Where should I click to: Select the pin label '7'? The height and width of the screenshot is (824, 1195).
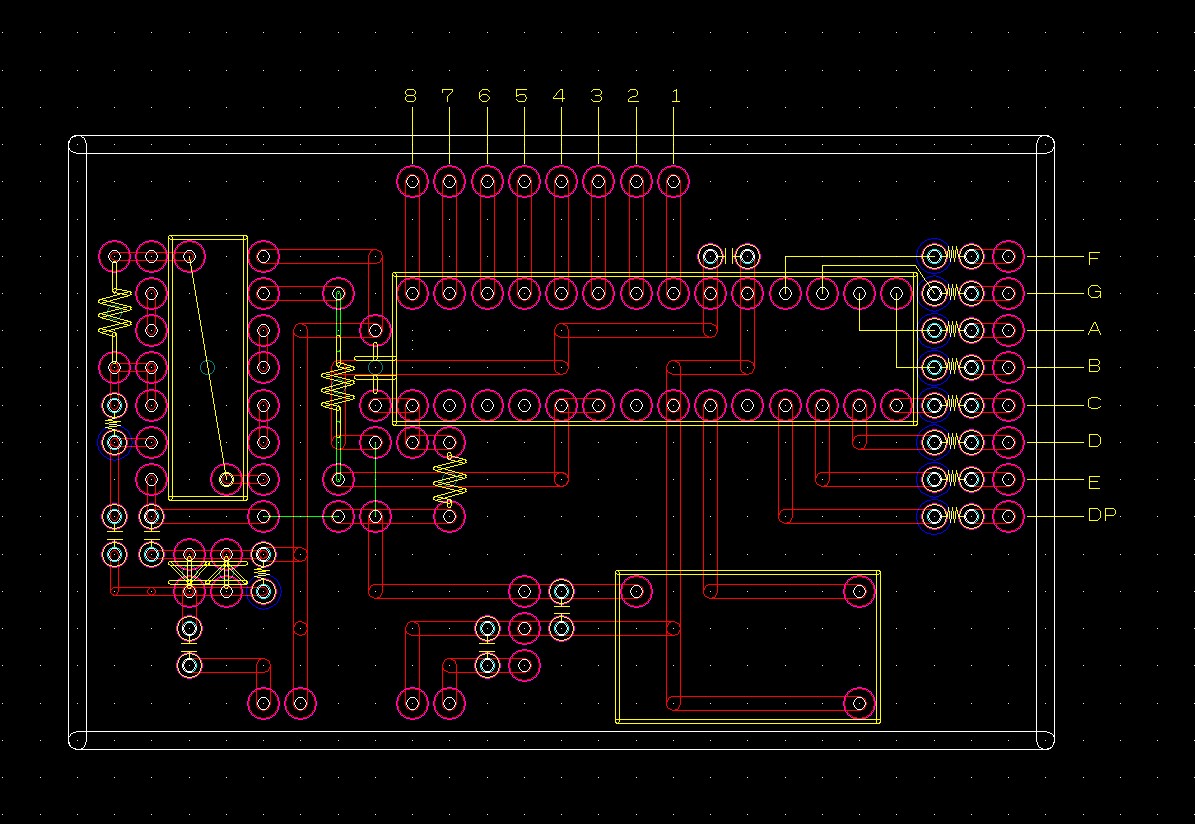(447, 96)
